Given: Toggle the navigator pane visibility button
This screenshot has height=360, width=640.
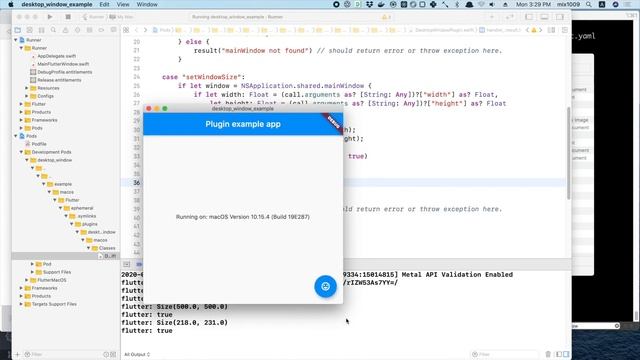Looking at the screenshot, I should (x=529, y=17).
